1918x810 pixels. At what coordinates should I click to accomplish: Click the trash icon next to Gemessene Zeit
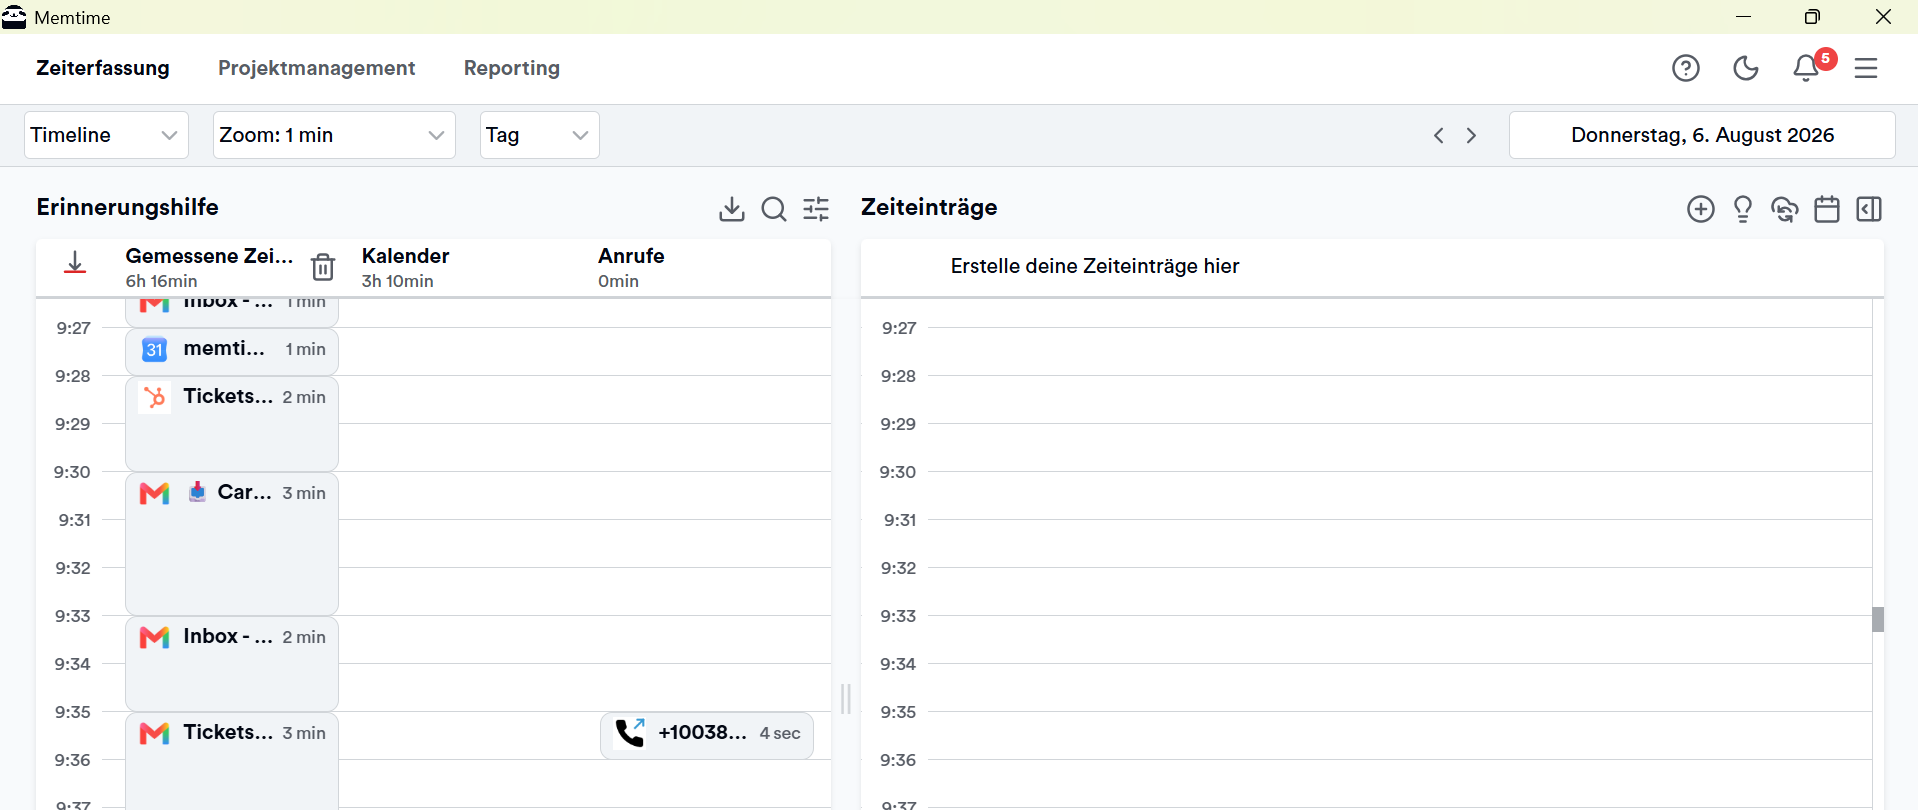(x=323, y=267)
